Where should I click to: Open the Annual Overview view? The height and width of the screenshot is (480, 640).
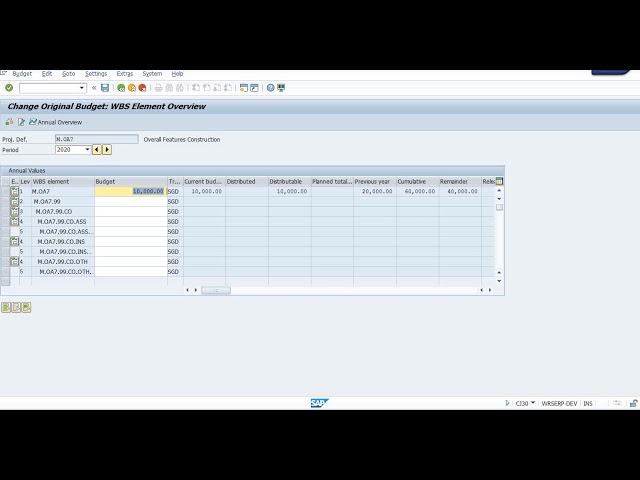(x=56, y=122)
